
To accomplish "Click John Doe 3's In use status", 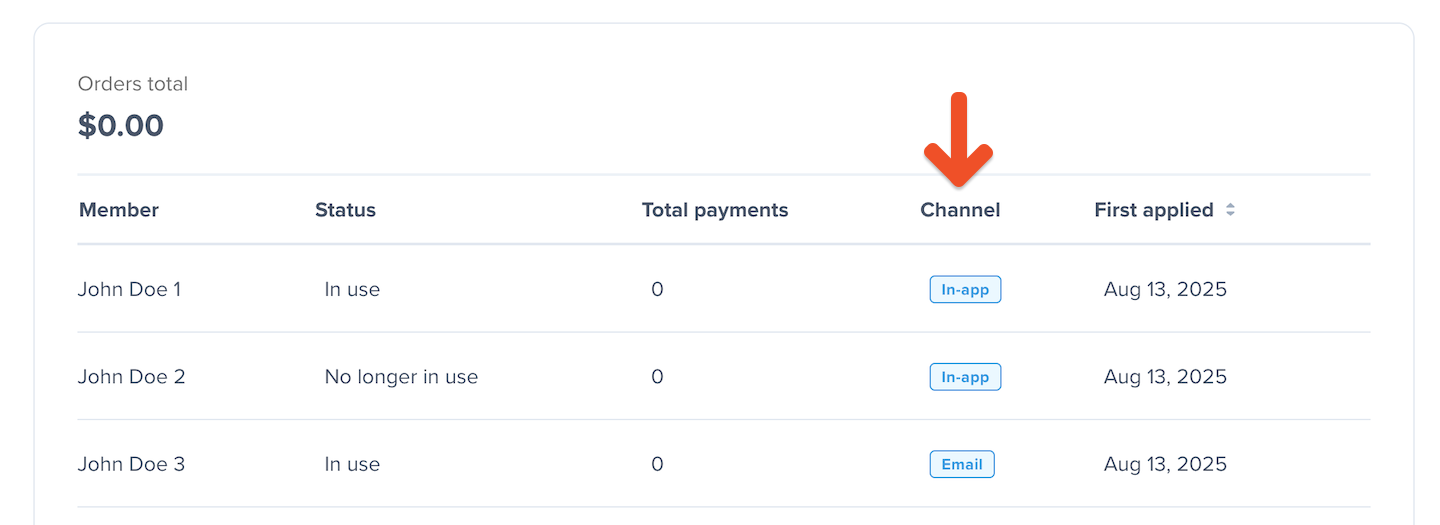I will tap(352, 464).
